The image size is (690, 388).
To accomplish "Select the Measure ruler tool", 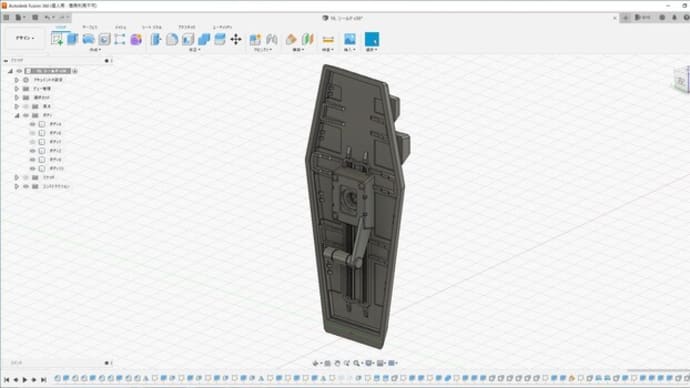I will click(x=328, y=39).
